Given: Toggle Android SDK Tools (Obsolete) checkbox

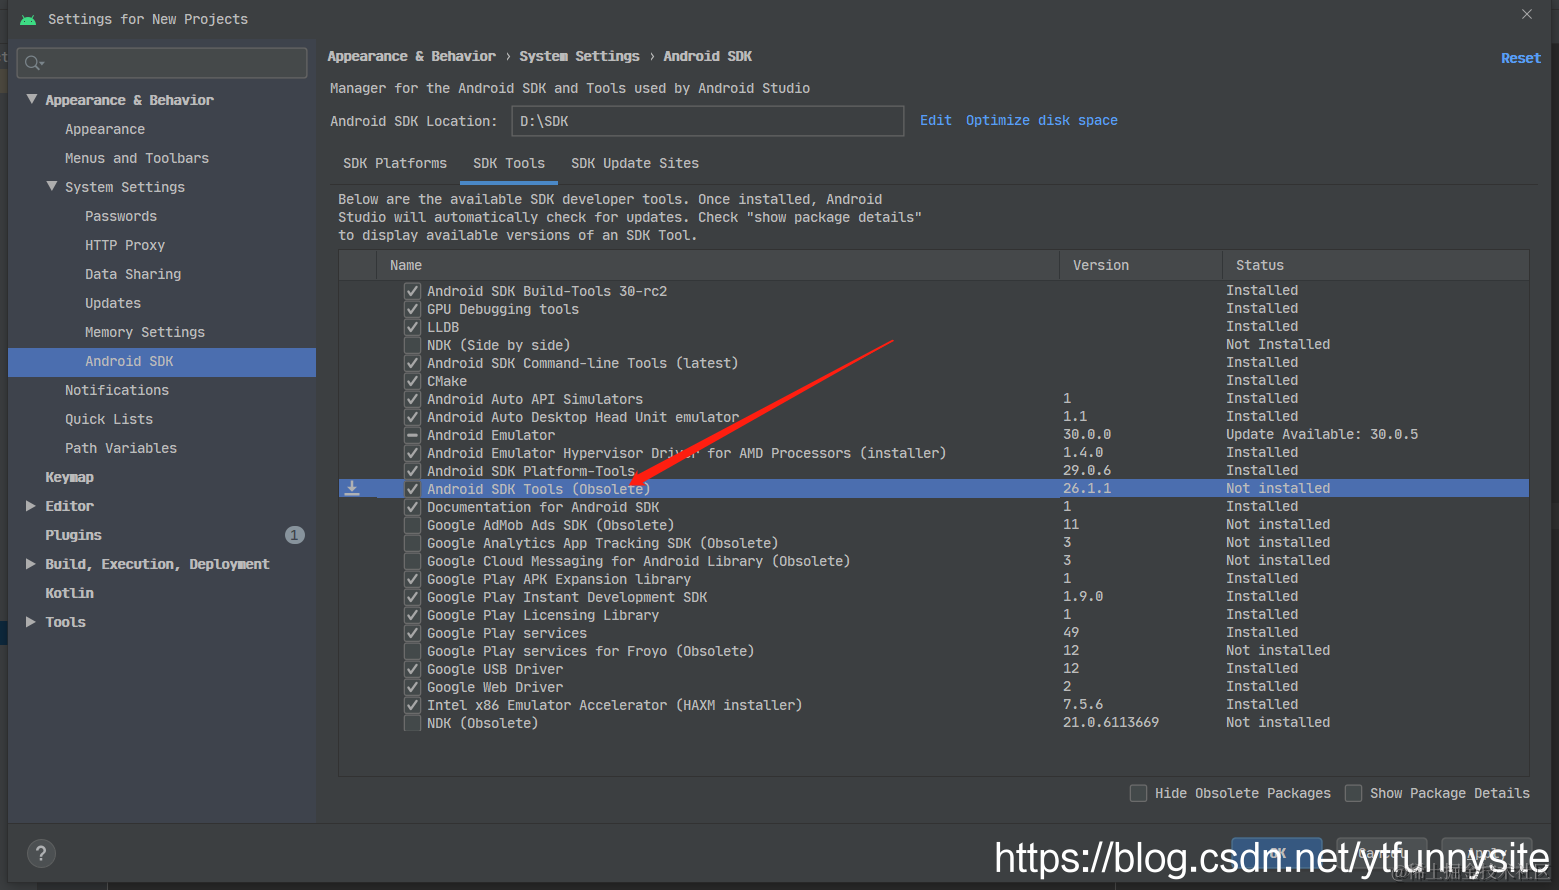Looking at the screenshot, I should pos(412,489).
